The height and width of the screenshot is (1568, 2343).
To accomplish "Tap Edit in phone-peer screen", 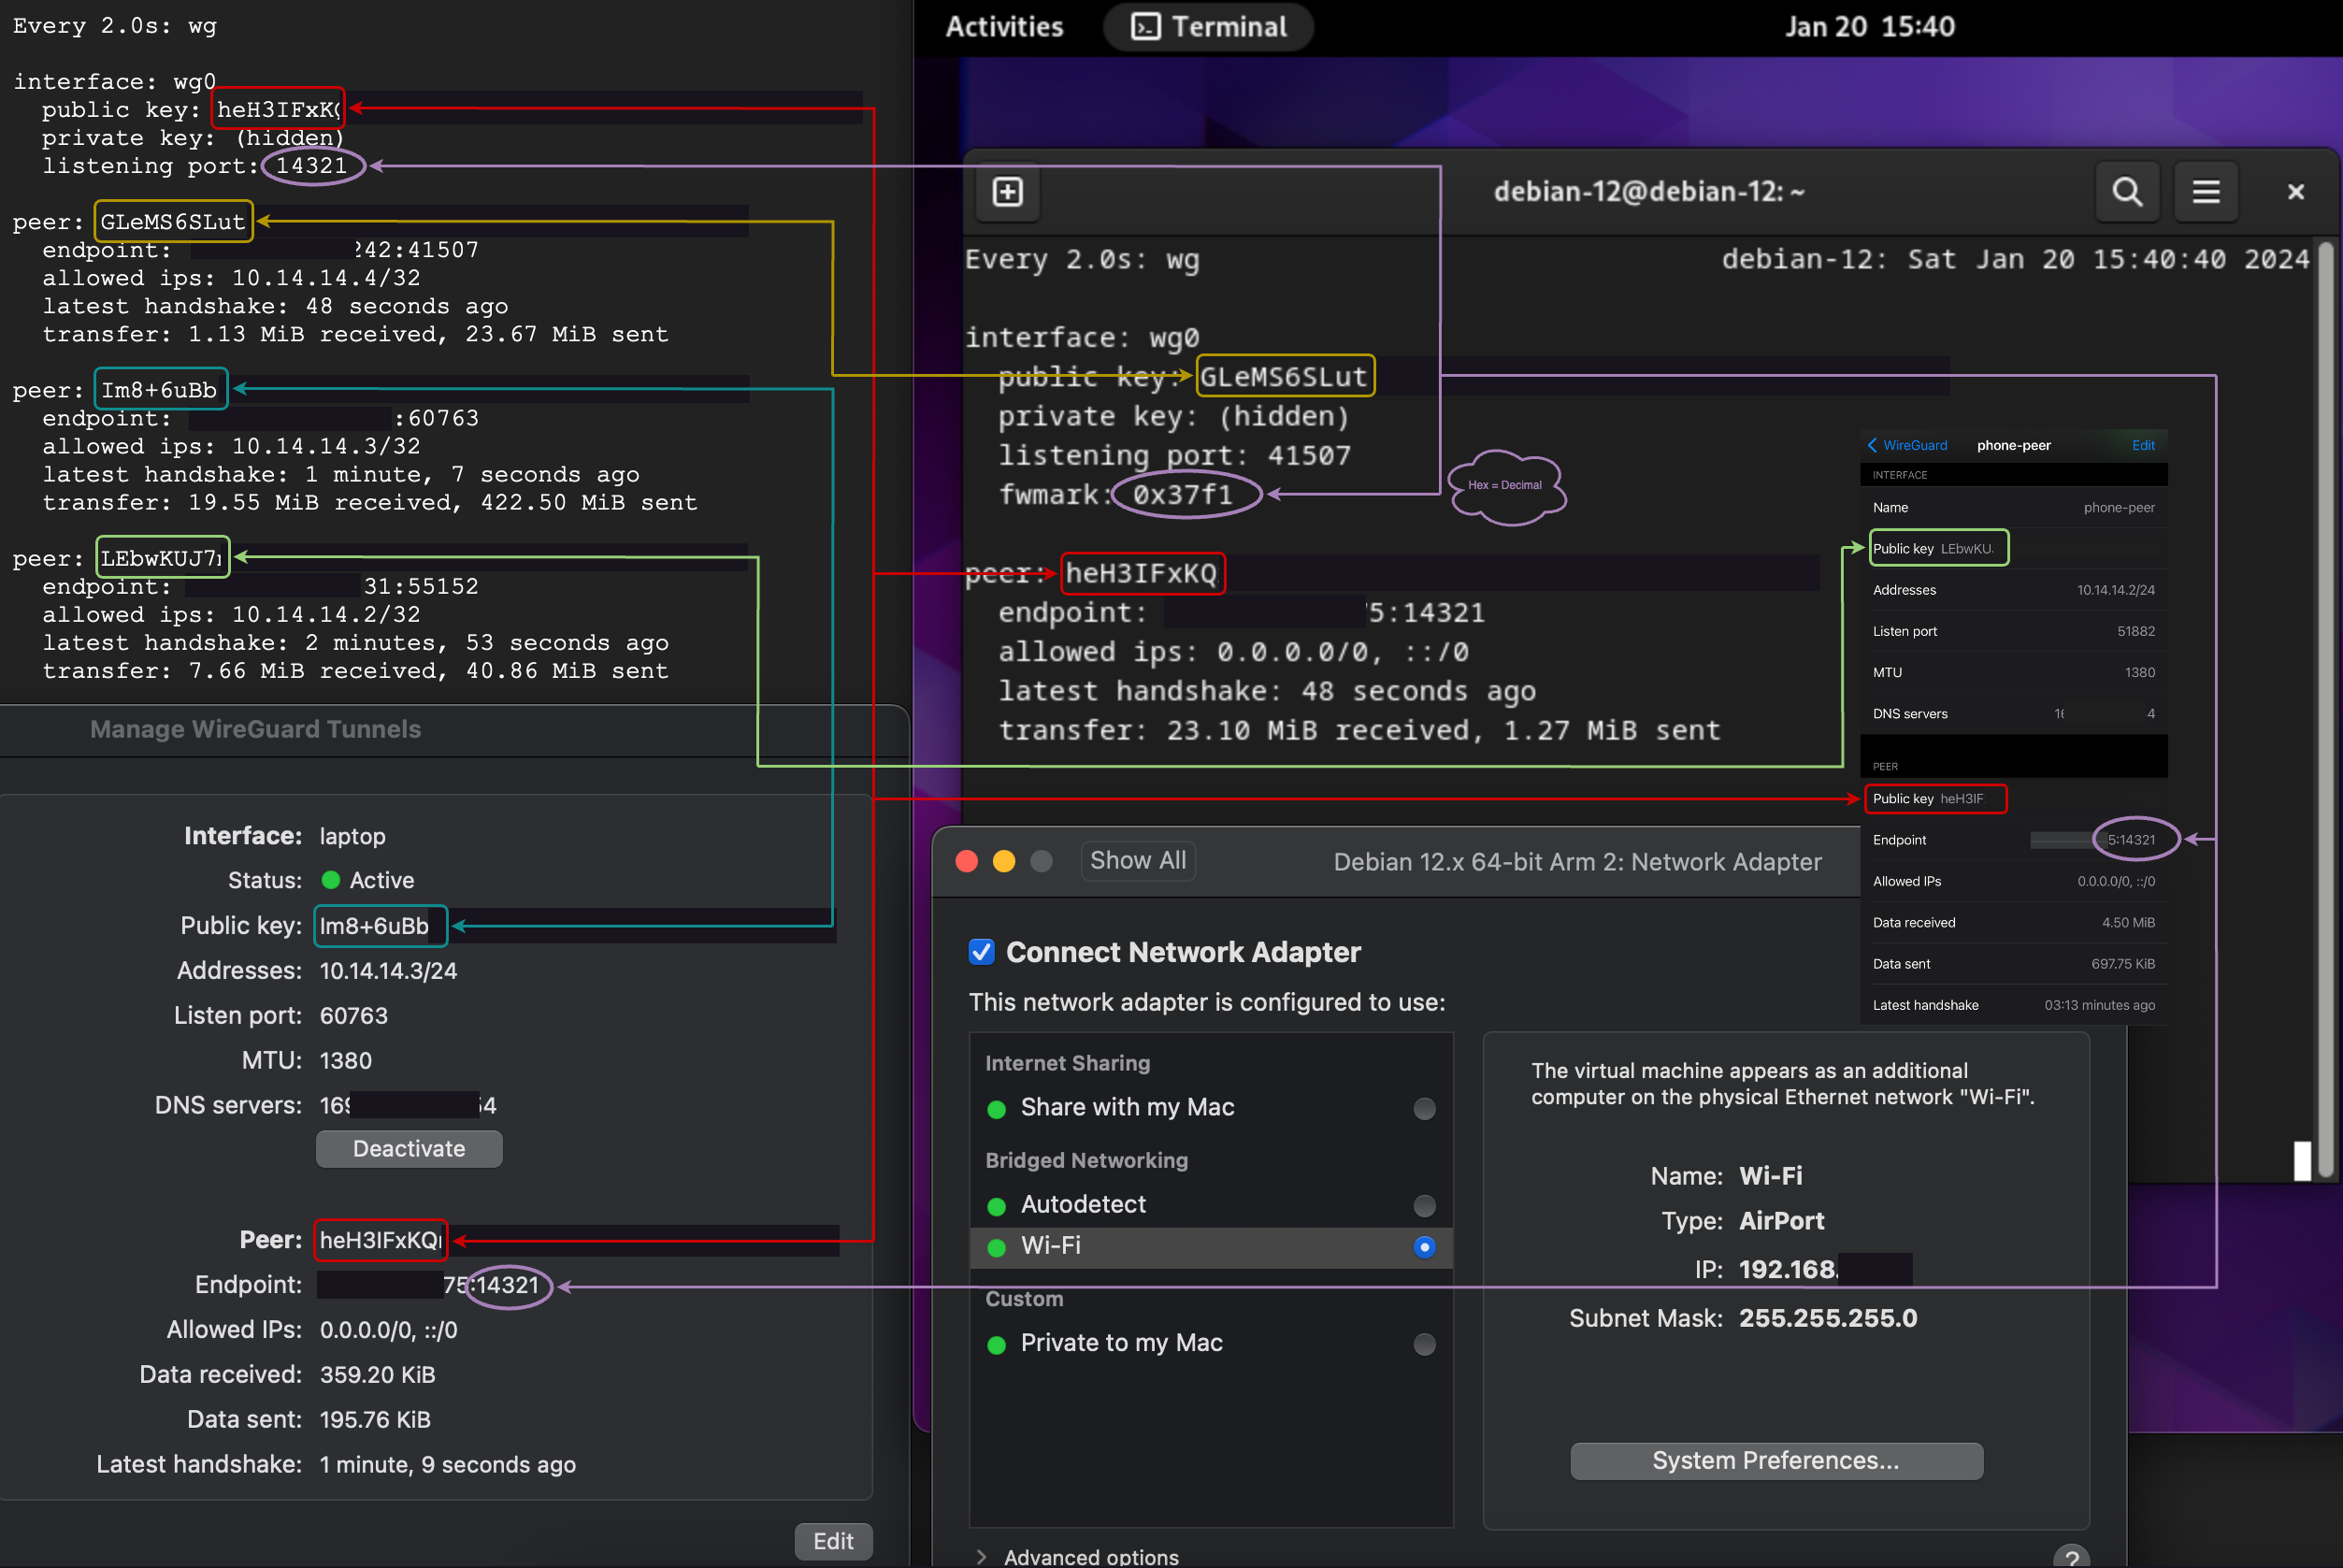I will click(x=2143, y=445).
